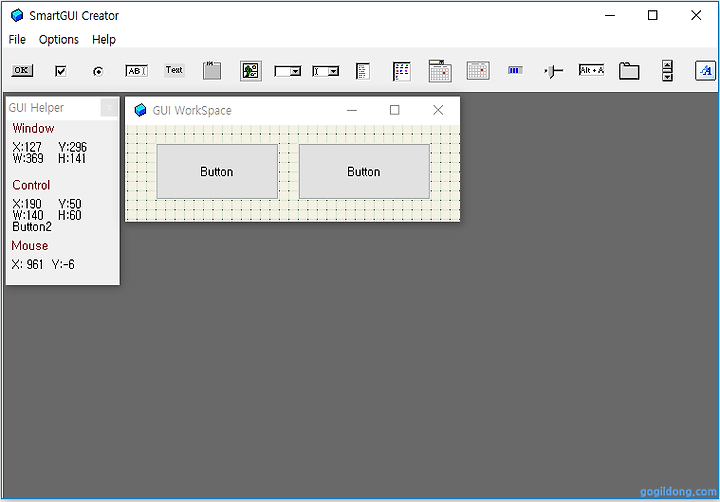Click the control X:190 value
Viewport: 720px width, 502px height.
click(27, 204)
